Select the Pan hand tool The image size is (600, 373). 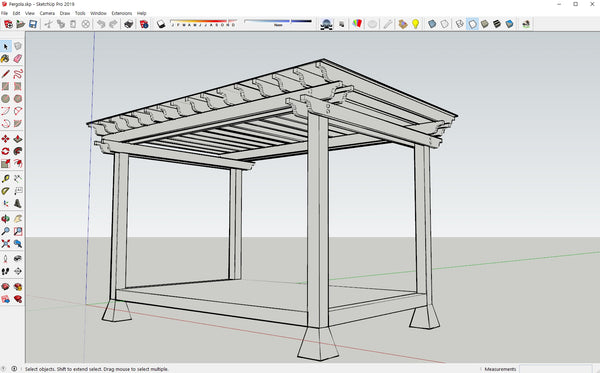point(18,219)
